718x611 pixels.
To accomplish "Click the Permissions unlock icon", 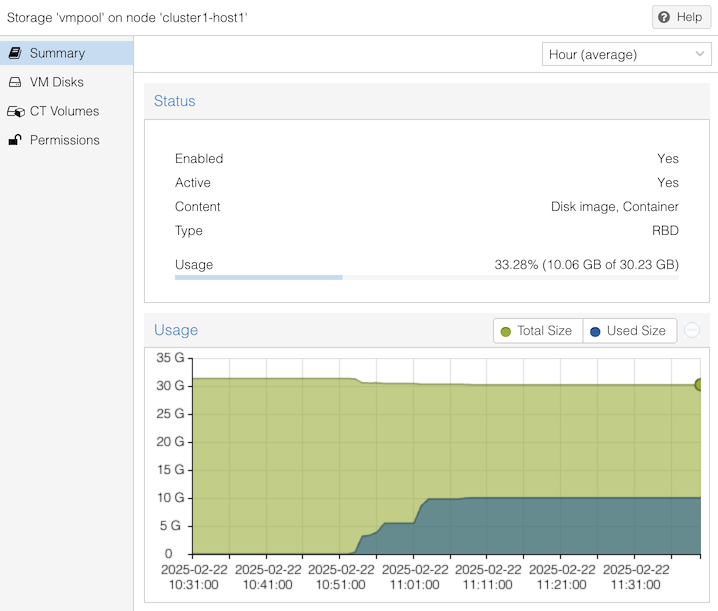I will pos(15,140).
